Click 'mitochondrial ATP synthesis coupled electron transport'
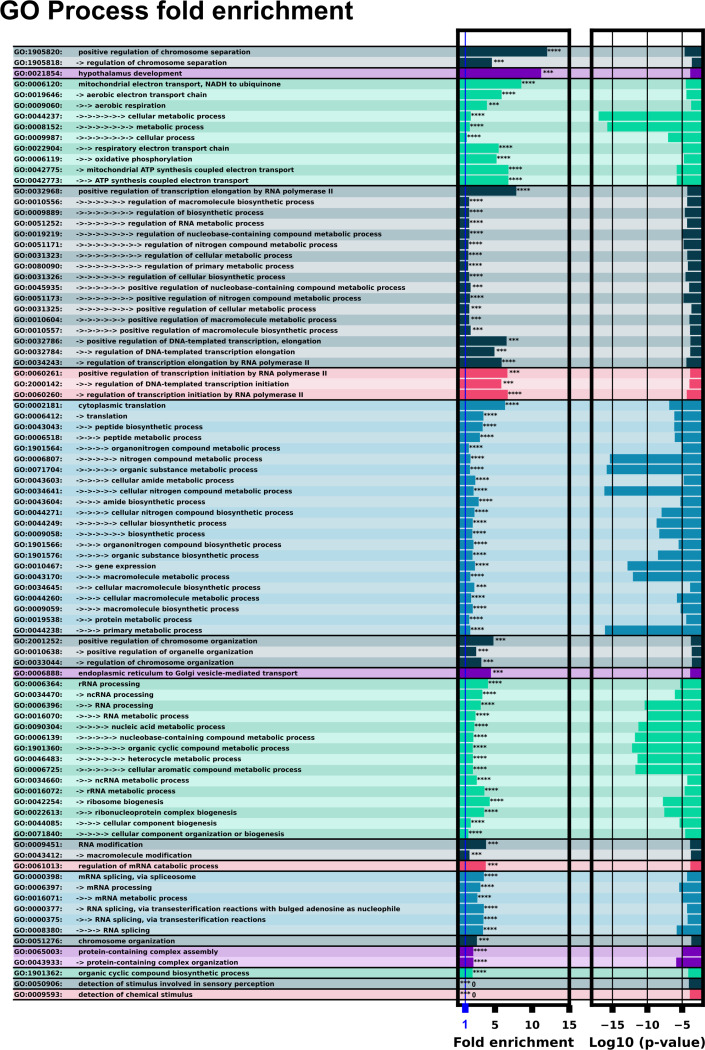705x1050 pixels. point(190,169)
